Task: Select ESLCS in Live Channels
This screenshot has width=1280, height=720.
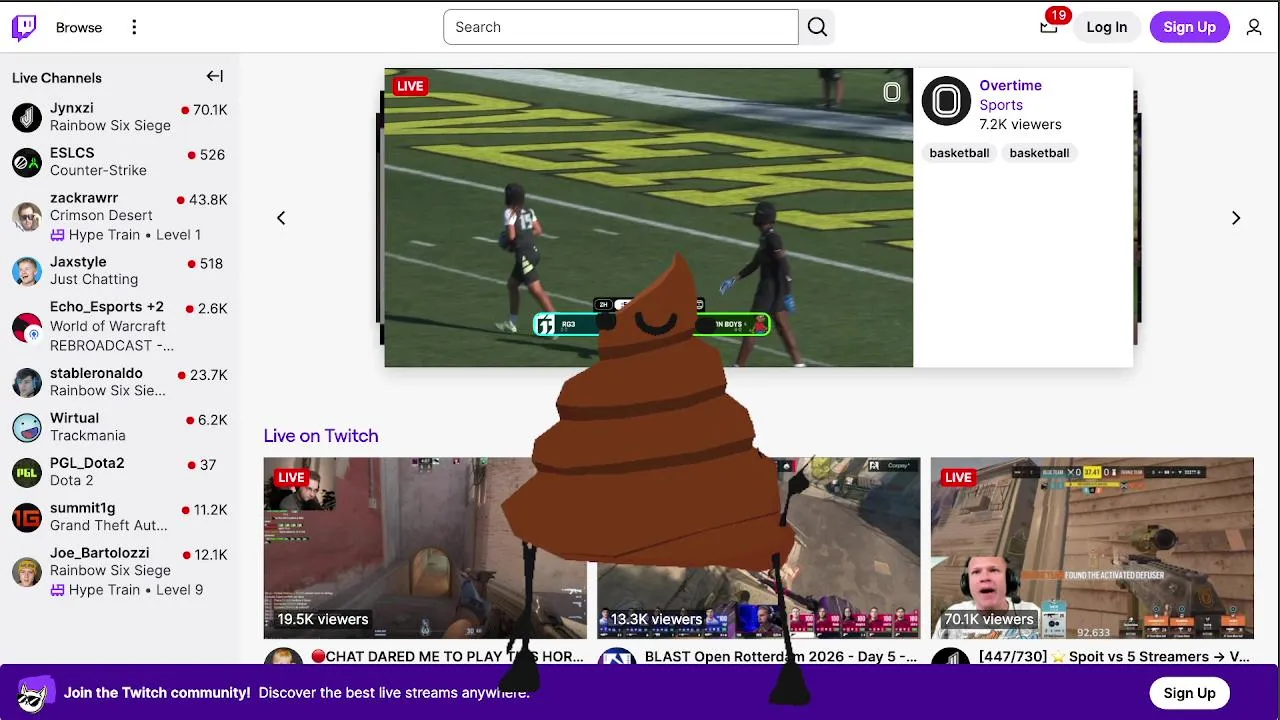Action: (120, 162)
